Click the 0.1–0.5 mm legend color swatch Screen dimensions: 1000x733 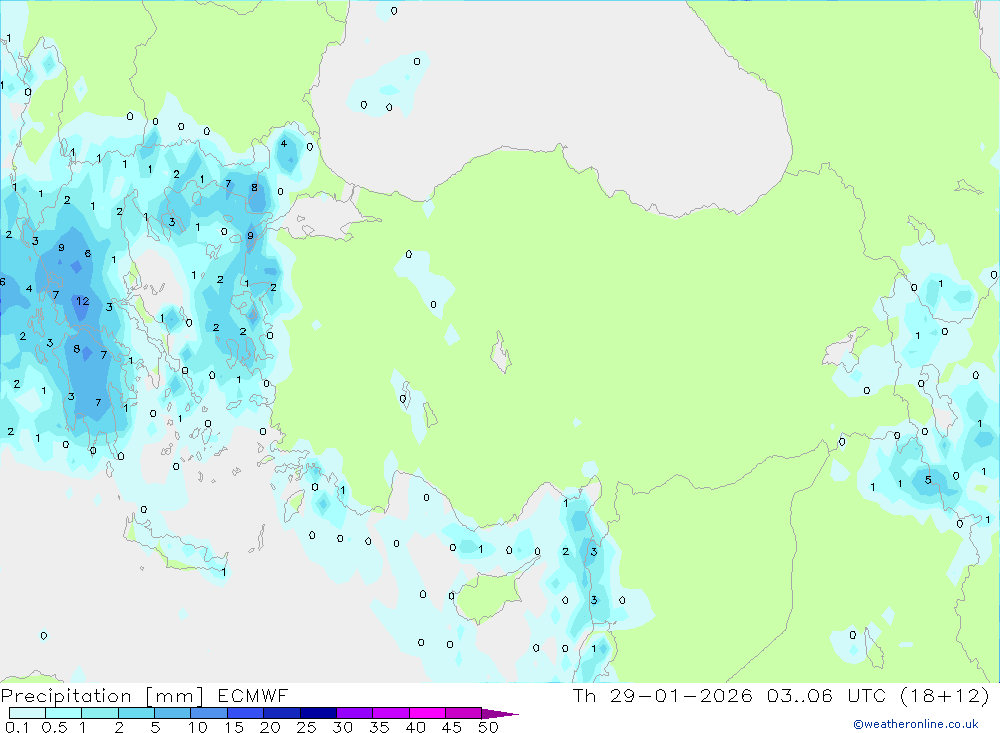(x=27, y=713)
